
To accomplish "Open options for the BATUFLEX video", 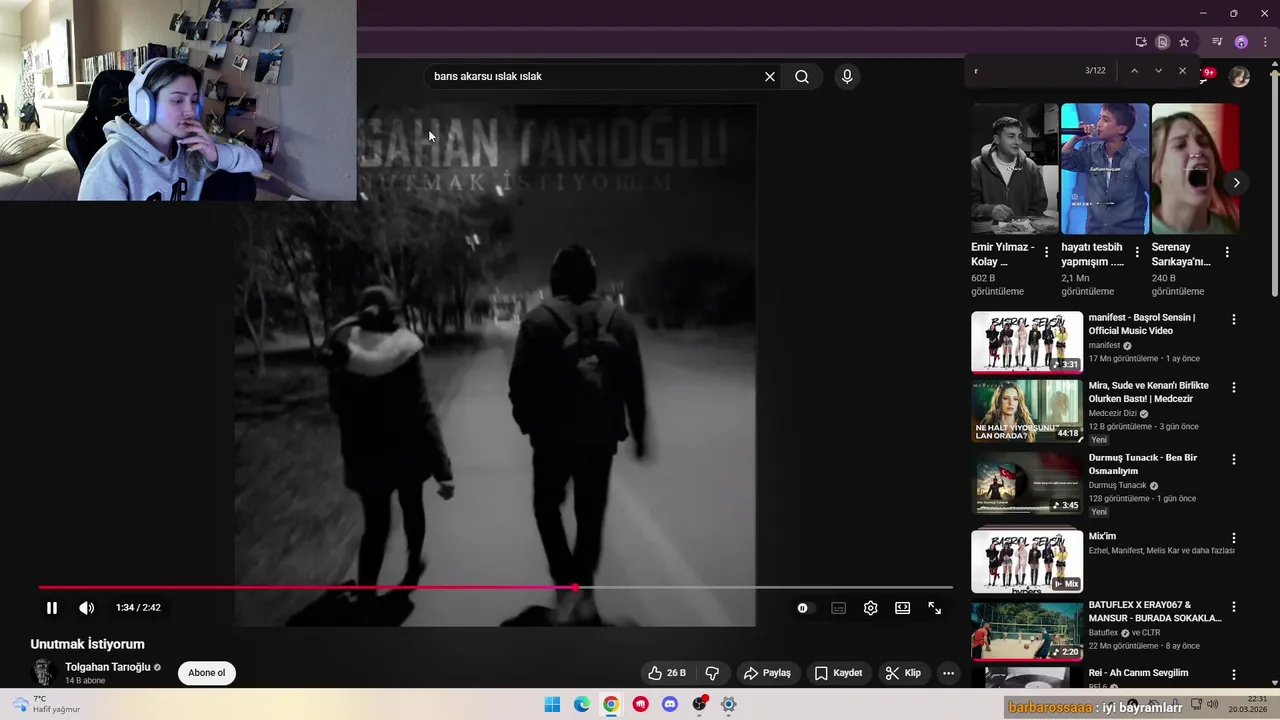I will coord(1233,607).
